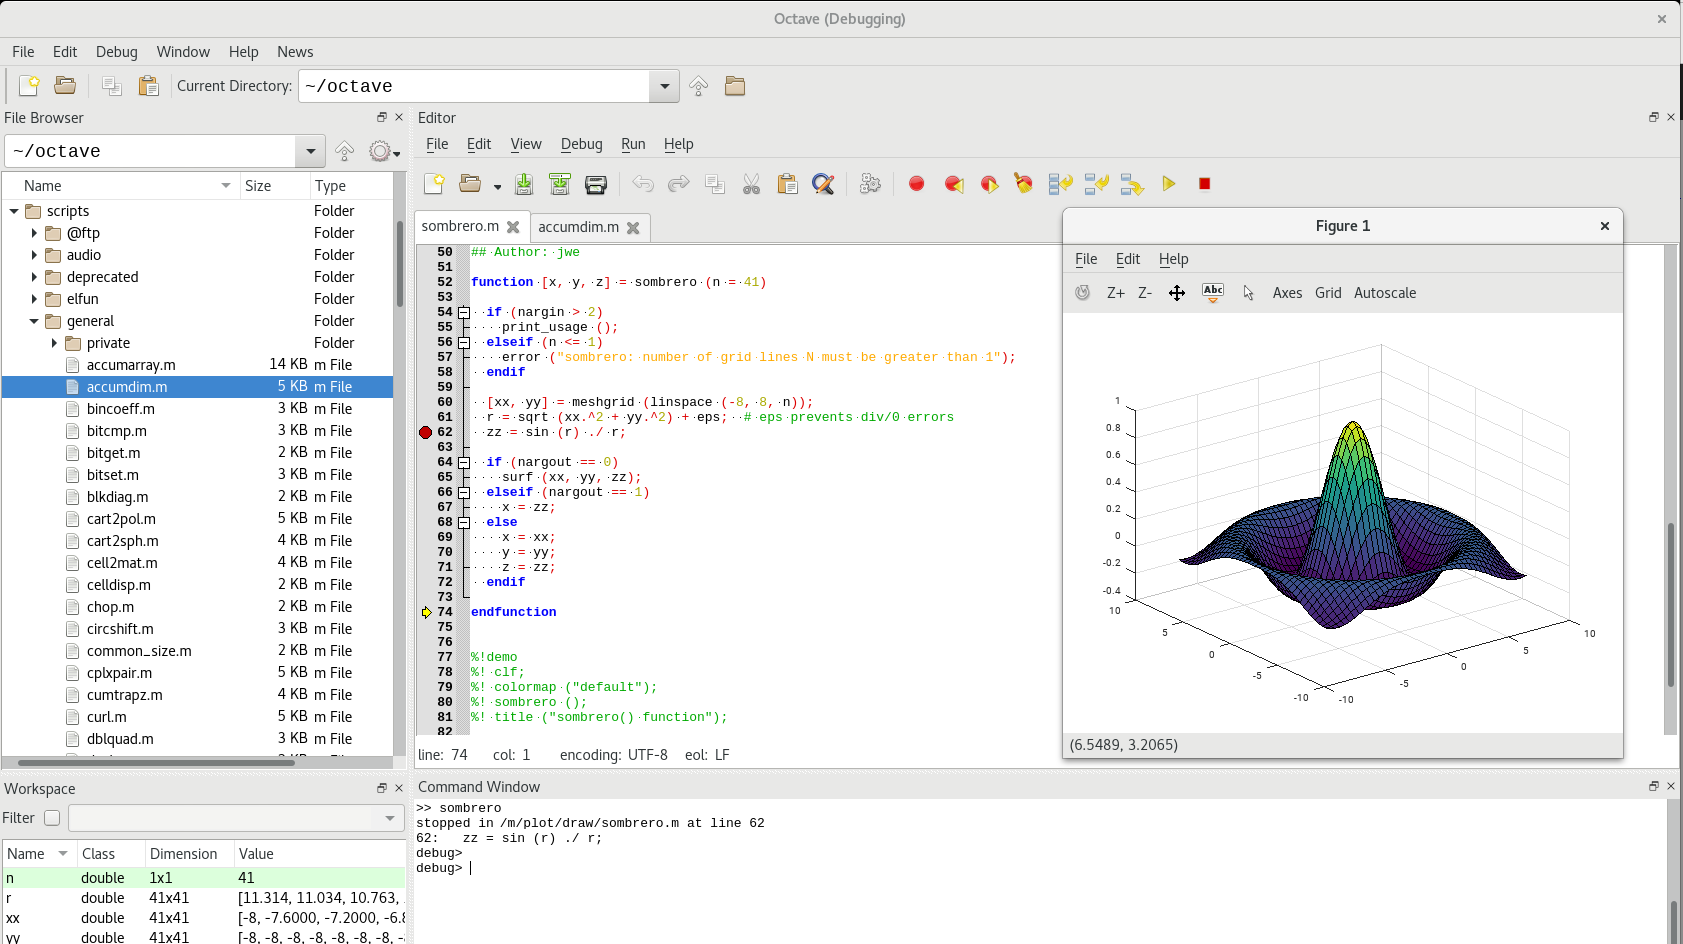Collapse the general folder in File Browser
The height and width of the screenshot is (944, 1683).
(x=34, y=321)
